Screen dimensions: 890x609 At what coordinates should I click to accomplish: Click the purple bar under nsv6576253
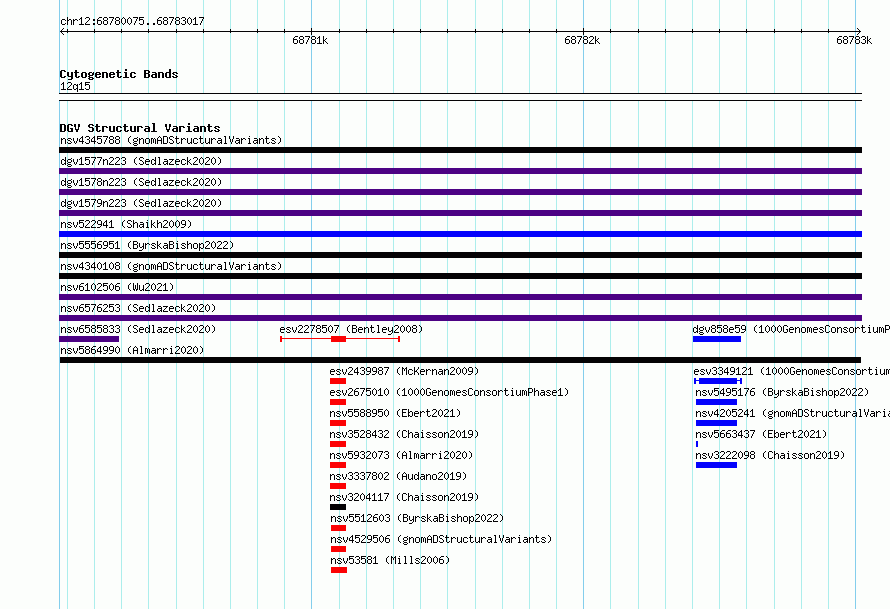tap(460, 318)
